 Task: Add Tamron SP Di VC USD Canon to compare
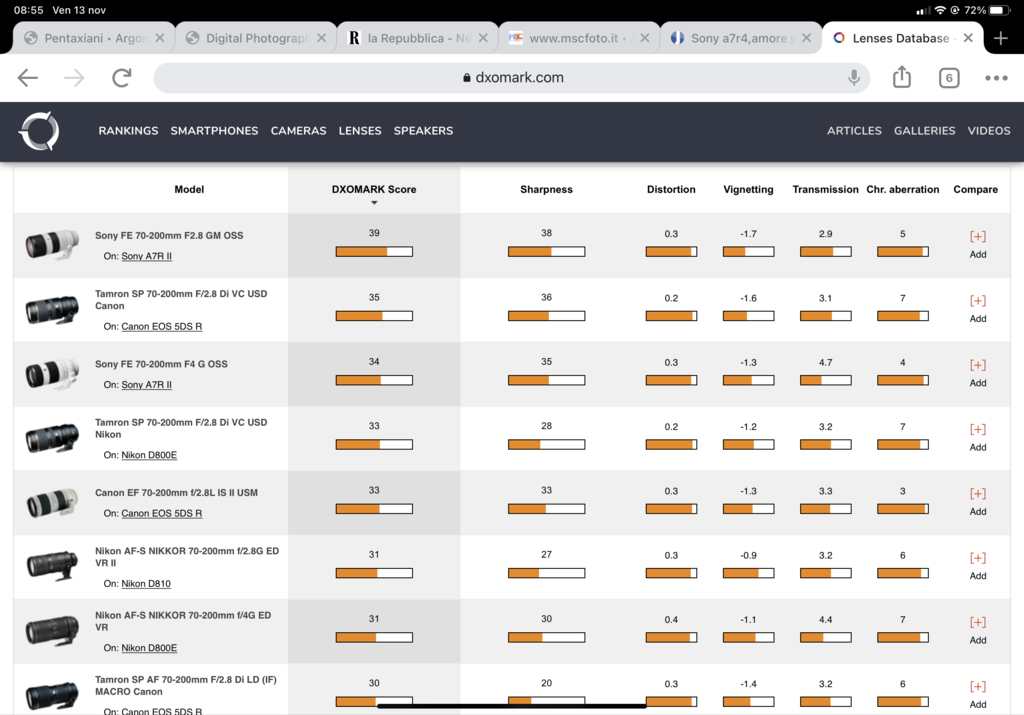click(x=978, y=308)
